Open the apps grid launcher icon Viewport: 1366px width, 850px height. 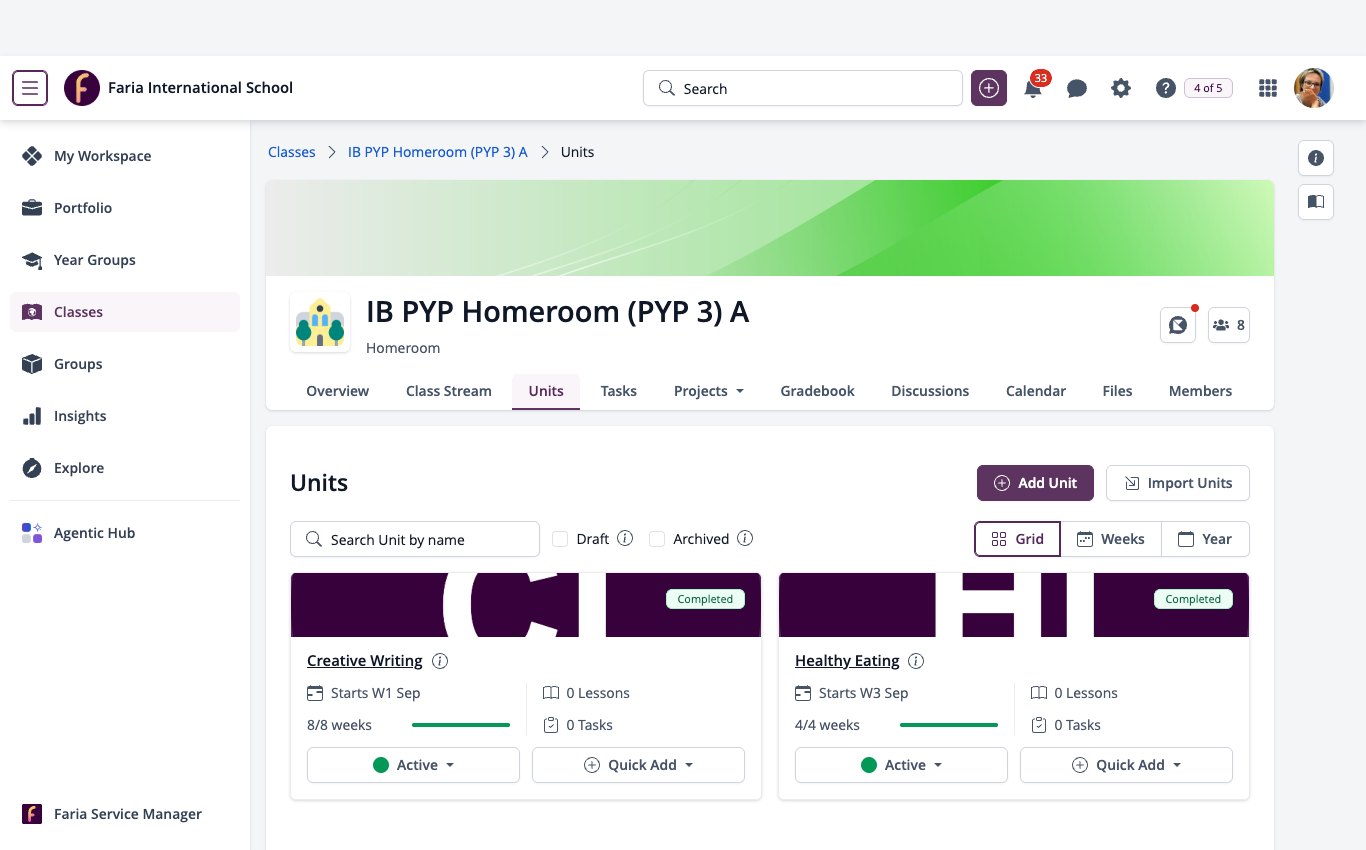click(x=1268, y=88)
